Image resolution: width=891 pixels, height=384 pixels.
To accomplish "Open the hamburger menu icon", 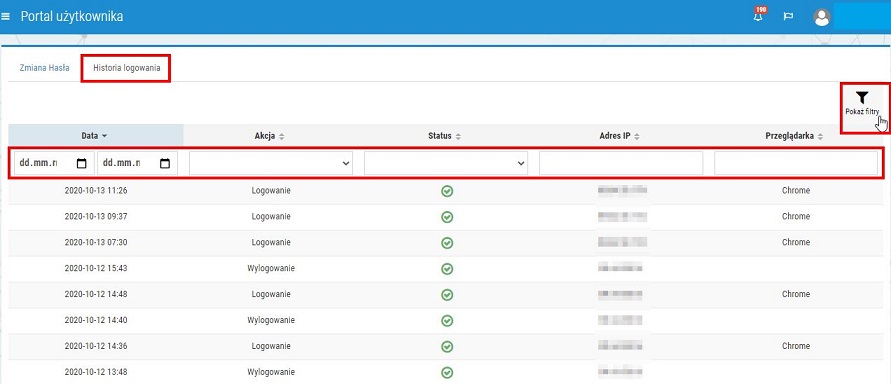I will pos(6,16).
